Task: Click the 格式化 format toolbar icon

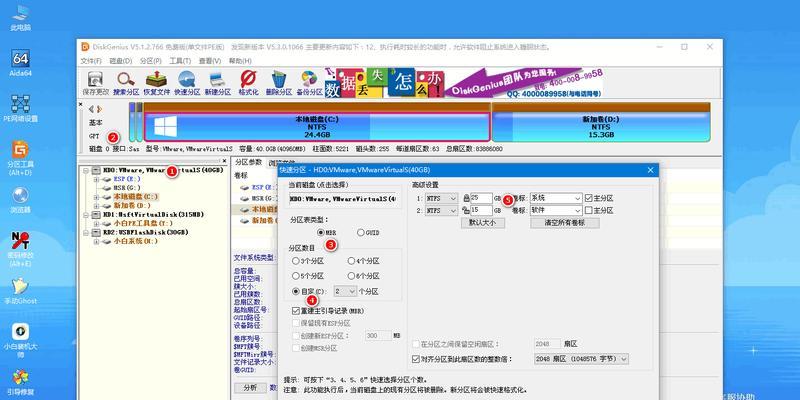Action: pos(248,83)
